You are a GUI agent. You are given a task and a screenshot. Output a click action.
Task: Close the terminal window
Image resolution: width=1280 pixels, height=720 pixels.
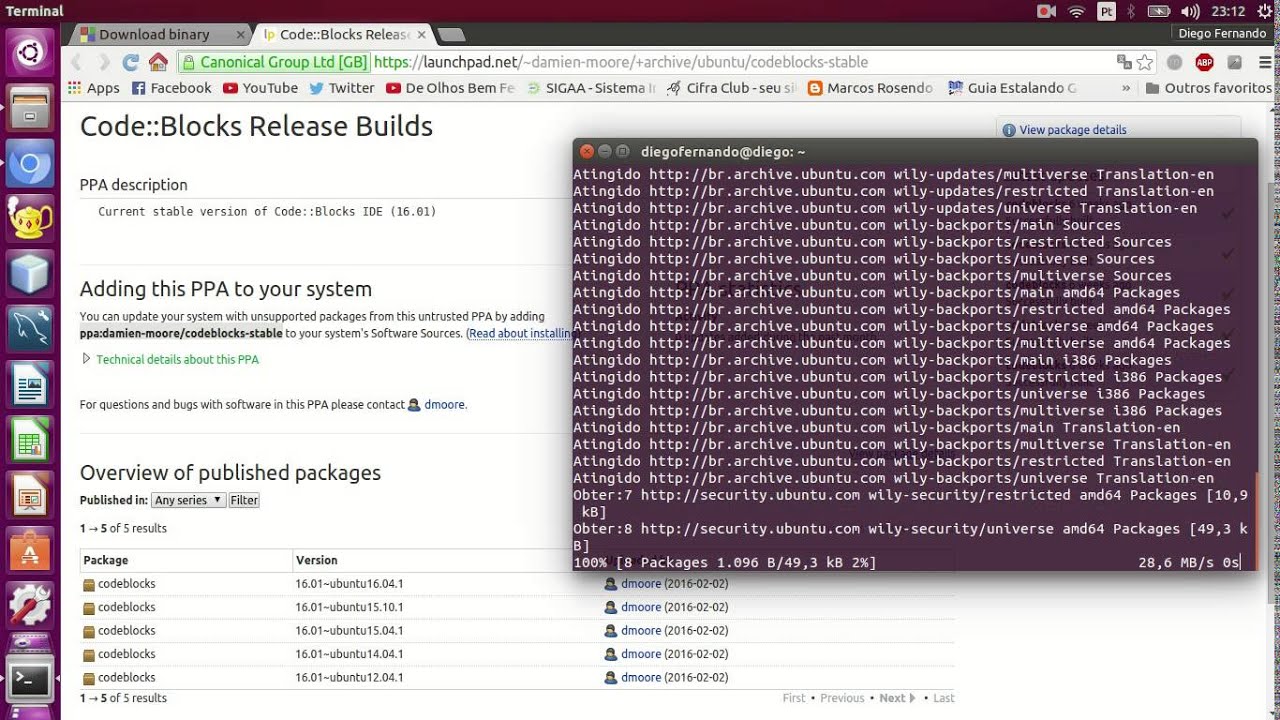(587, 152)
